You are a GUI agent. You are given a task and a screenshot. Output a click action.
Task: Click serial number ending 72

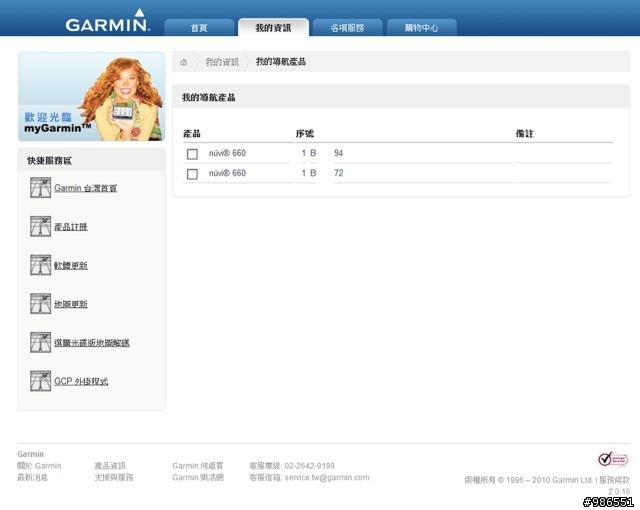[322, 173]
